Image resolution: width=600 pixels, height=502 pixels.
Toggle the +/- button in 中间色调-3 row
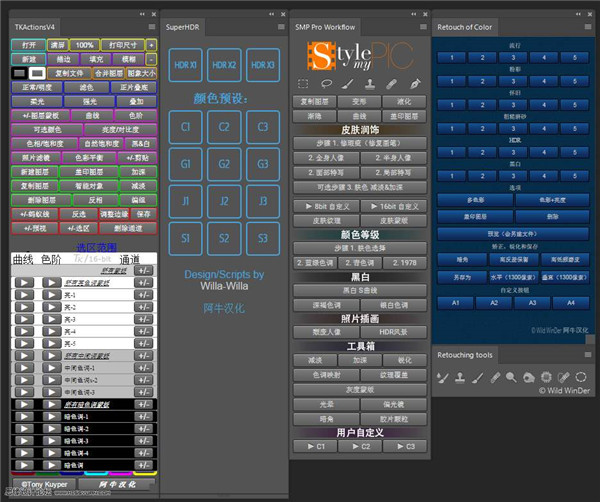(x=144, y=392)
